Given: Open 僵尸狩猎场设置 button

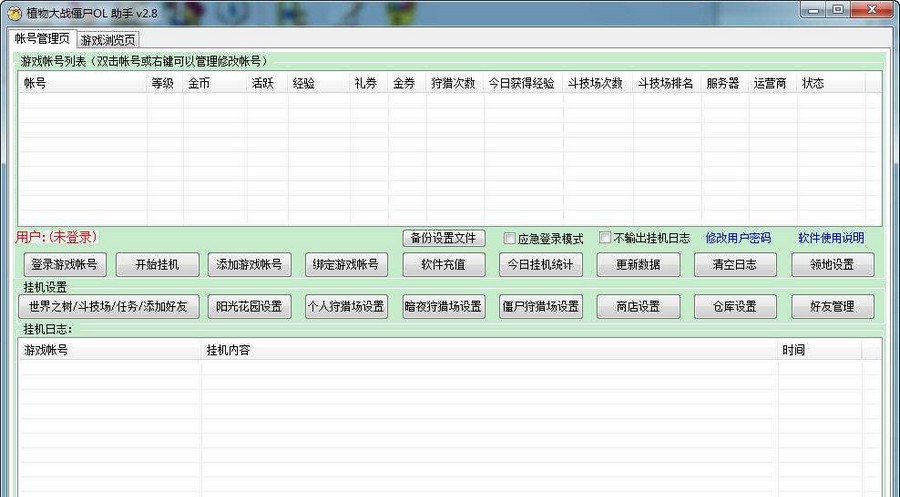Looking at the screenshot, I should click(541, 306).
